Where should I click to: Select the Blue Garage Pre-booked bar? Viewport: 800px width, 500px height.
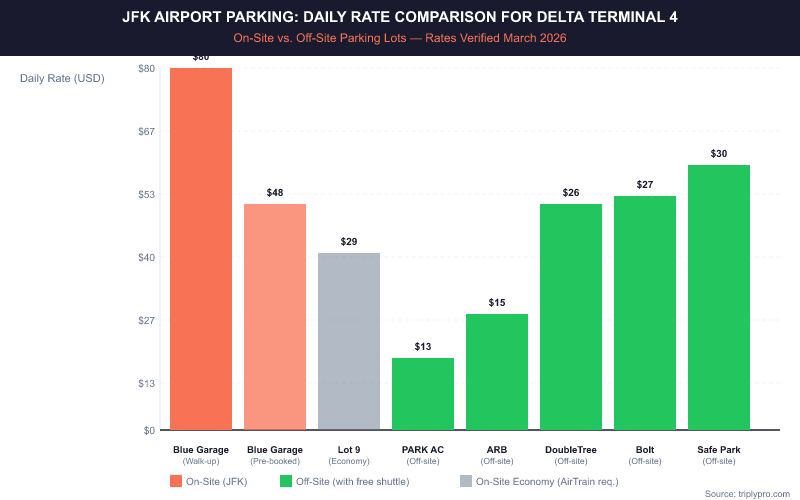275,317
